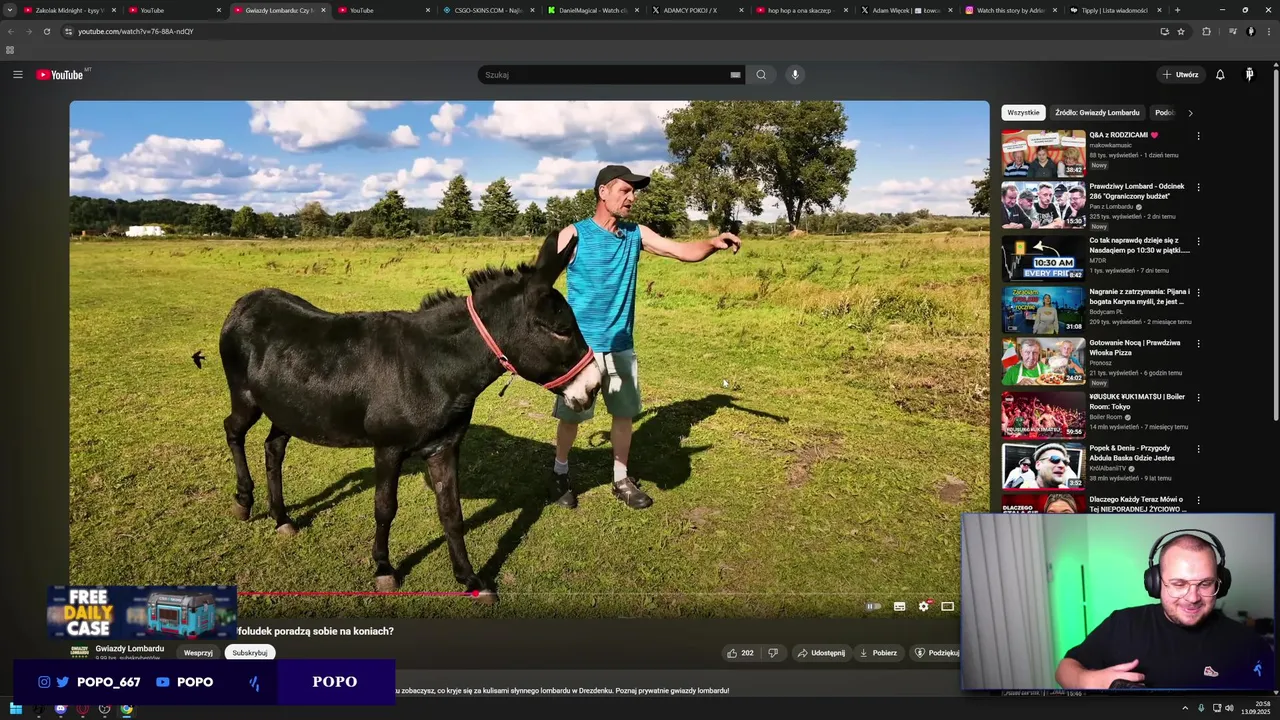Open the on-screen keyboard icon in search box
Viewport: 1280px width, 720px height.
[735, 75]
